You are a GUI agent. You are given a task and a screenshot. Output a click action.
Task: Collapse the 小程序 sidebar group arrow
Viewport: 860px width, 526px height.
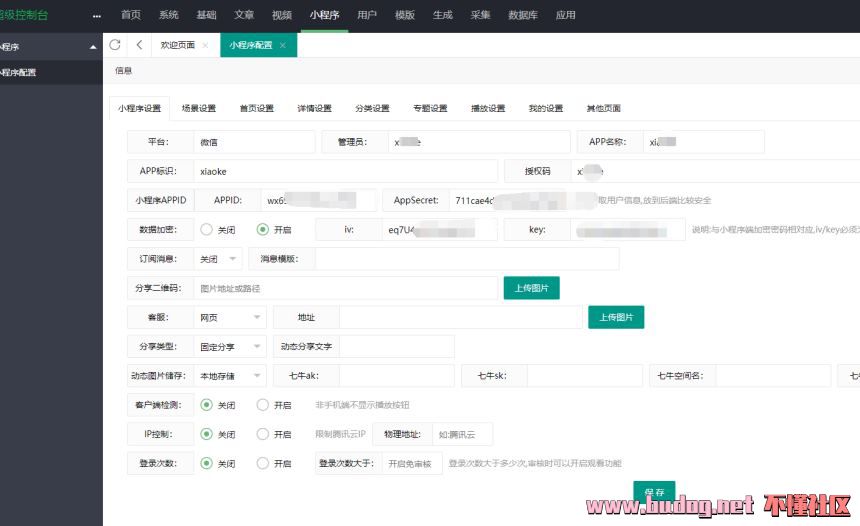point(93,47)
